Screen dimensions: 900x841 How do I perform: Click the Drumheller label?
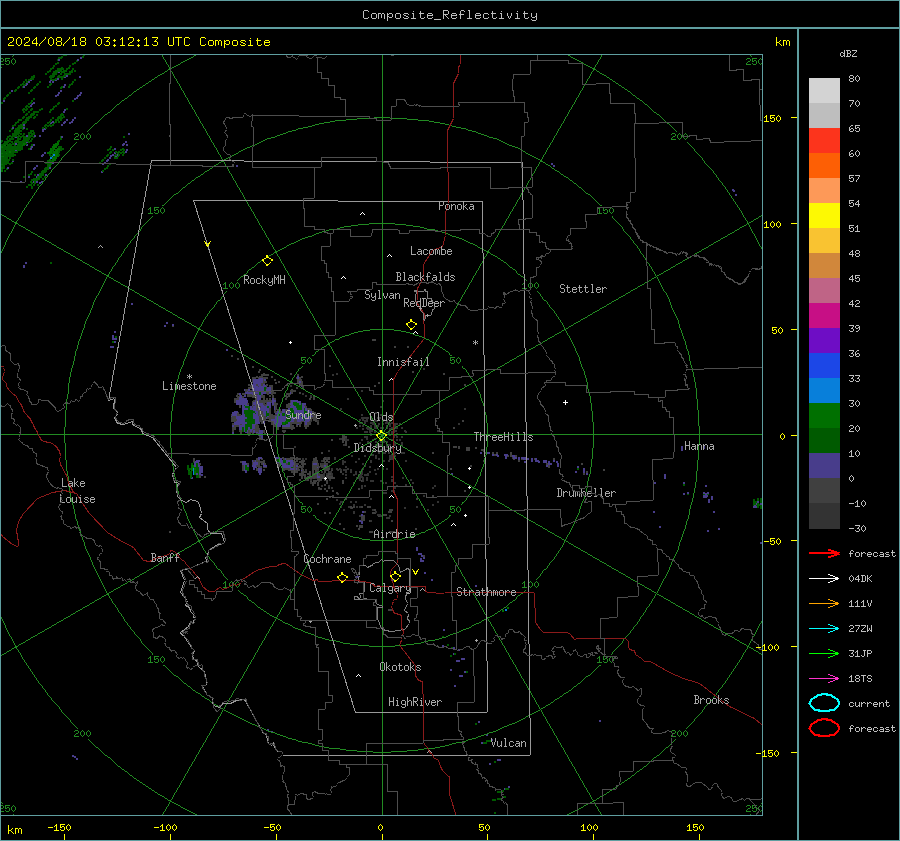[586, 493]
